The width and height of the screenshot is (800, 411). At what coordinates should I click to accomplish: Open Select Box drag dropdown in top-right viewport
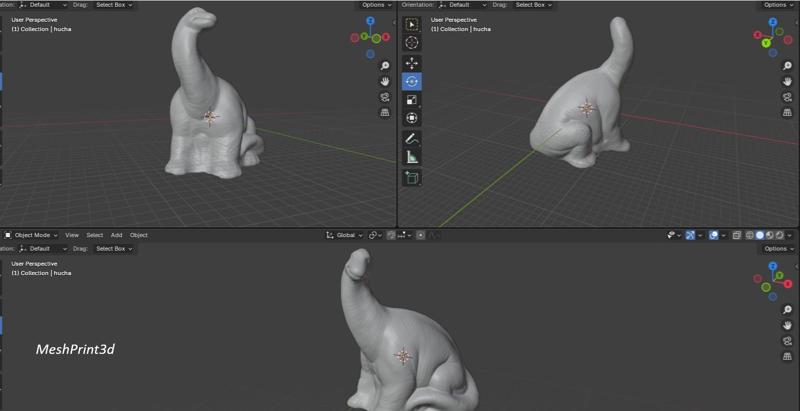coord(533,5)
